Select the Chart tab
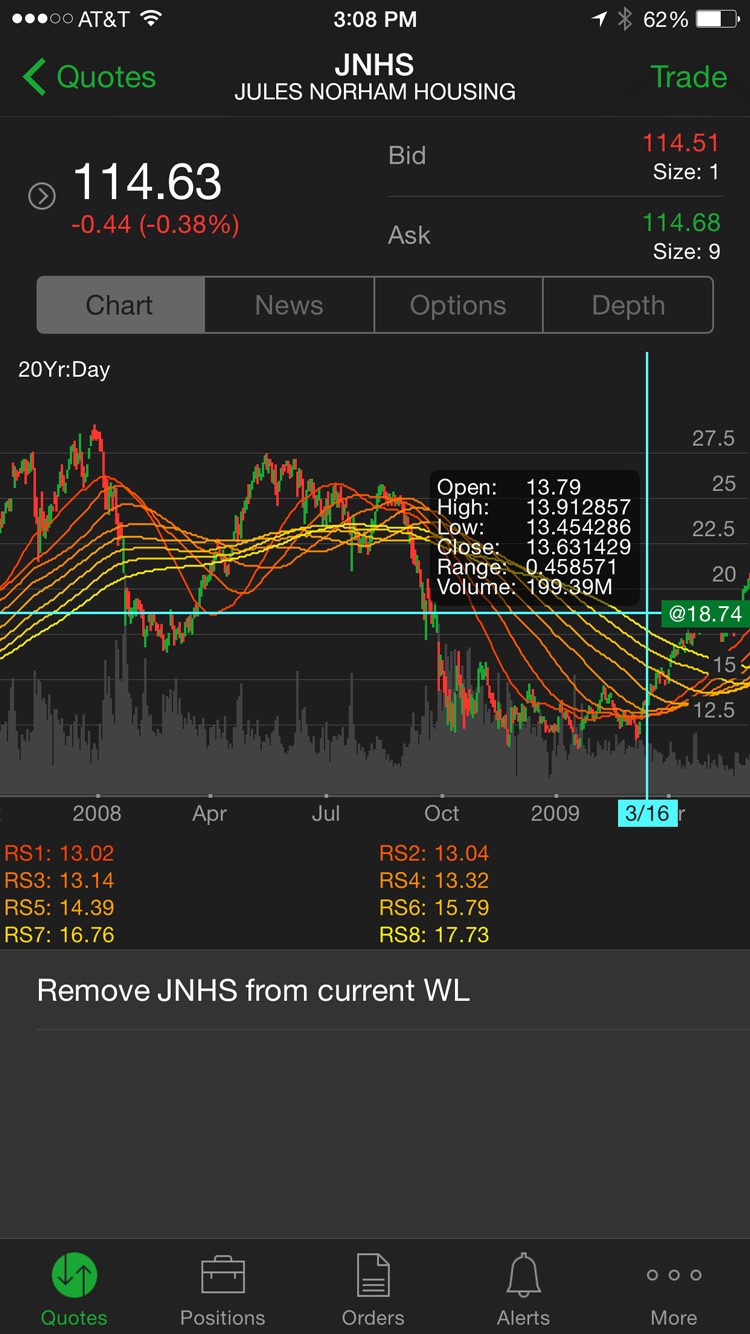This screenshot has height=1334, width=750. click(x=121, y=305)
